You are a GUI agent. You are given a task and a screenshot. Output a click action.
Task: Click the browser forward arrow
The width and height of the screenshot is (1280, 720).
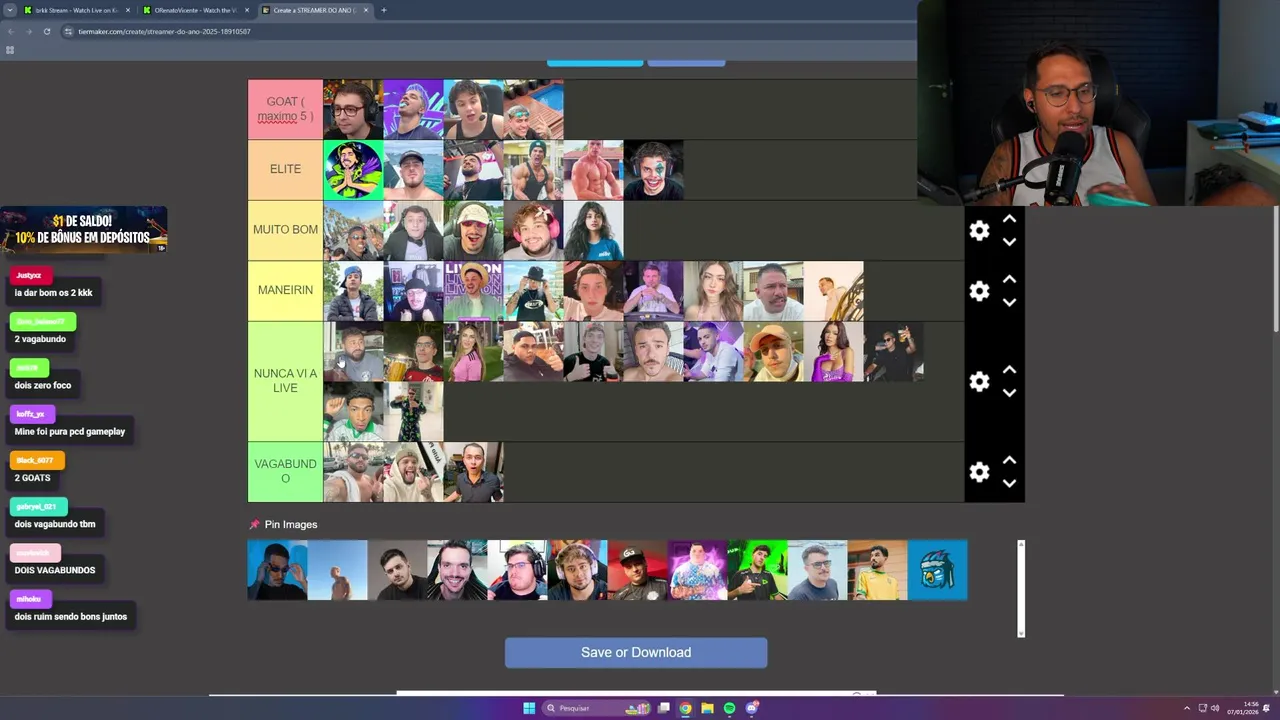tap(28, 31)
